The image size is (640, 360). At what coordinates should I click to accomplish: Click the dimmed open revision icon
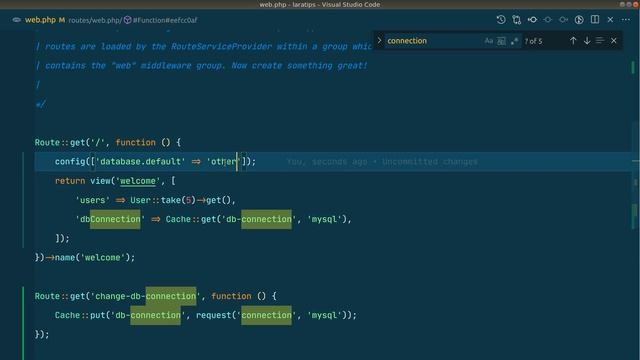pyautogui.click(x=548, y=20)
